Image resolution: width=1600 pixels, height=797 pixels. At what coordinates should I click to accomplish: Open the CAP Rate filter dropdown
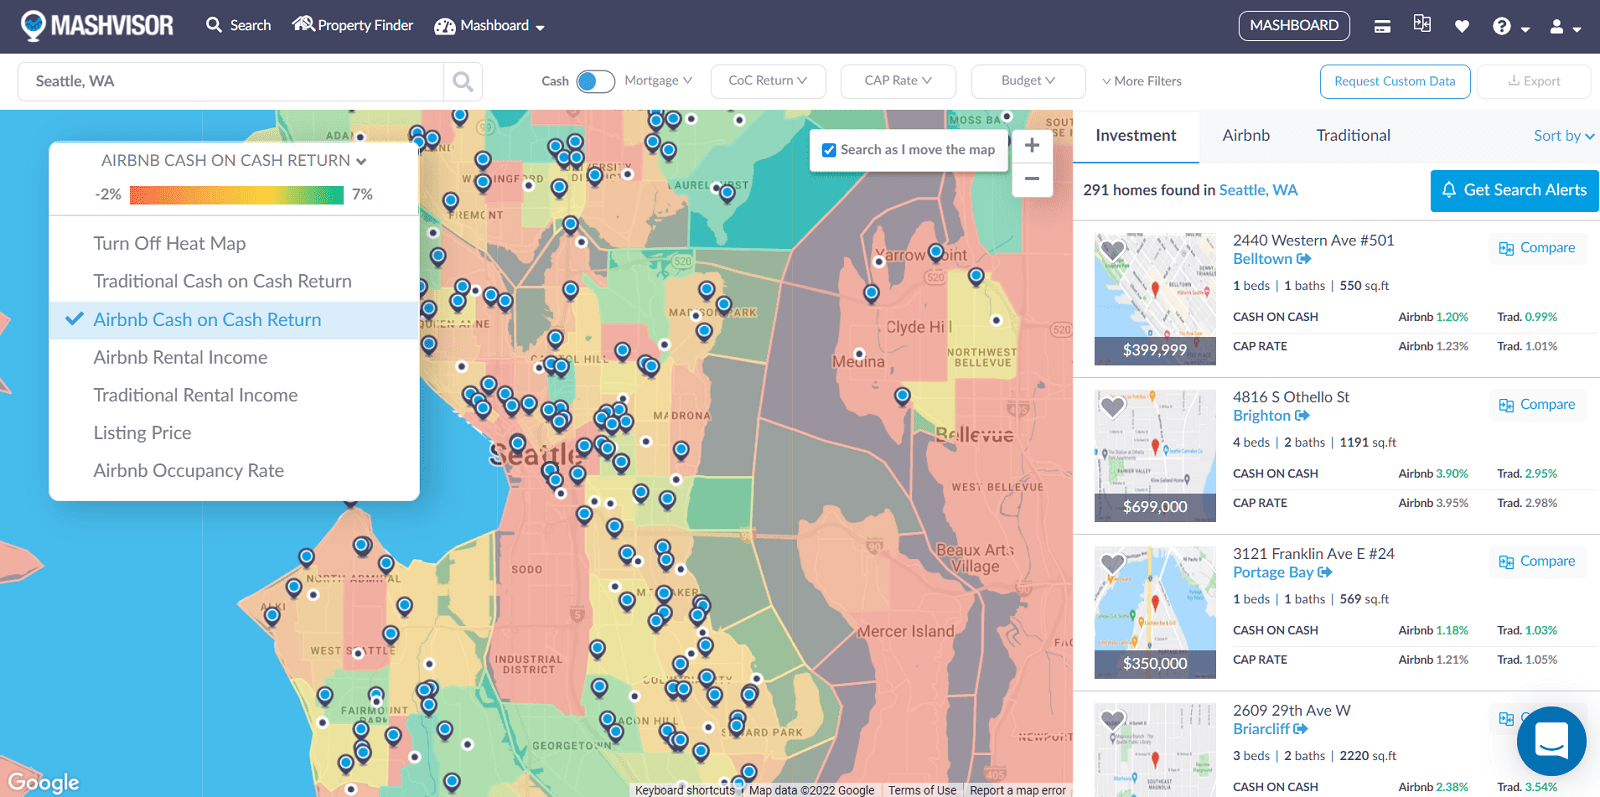tap(898, 81)
